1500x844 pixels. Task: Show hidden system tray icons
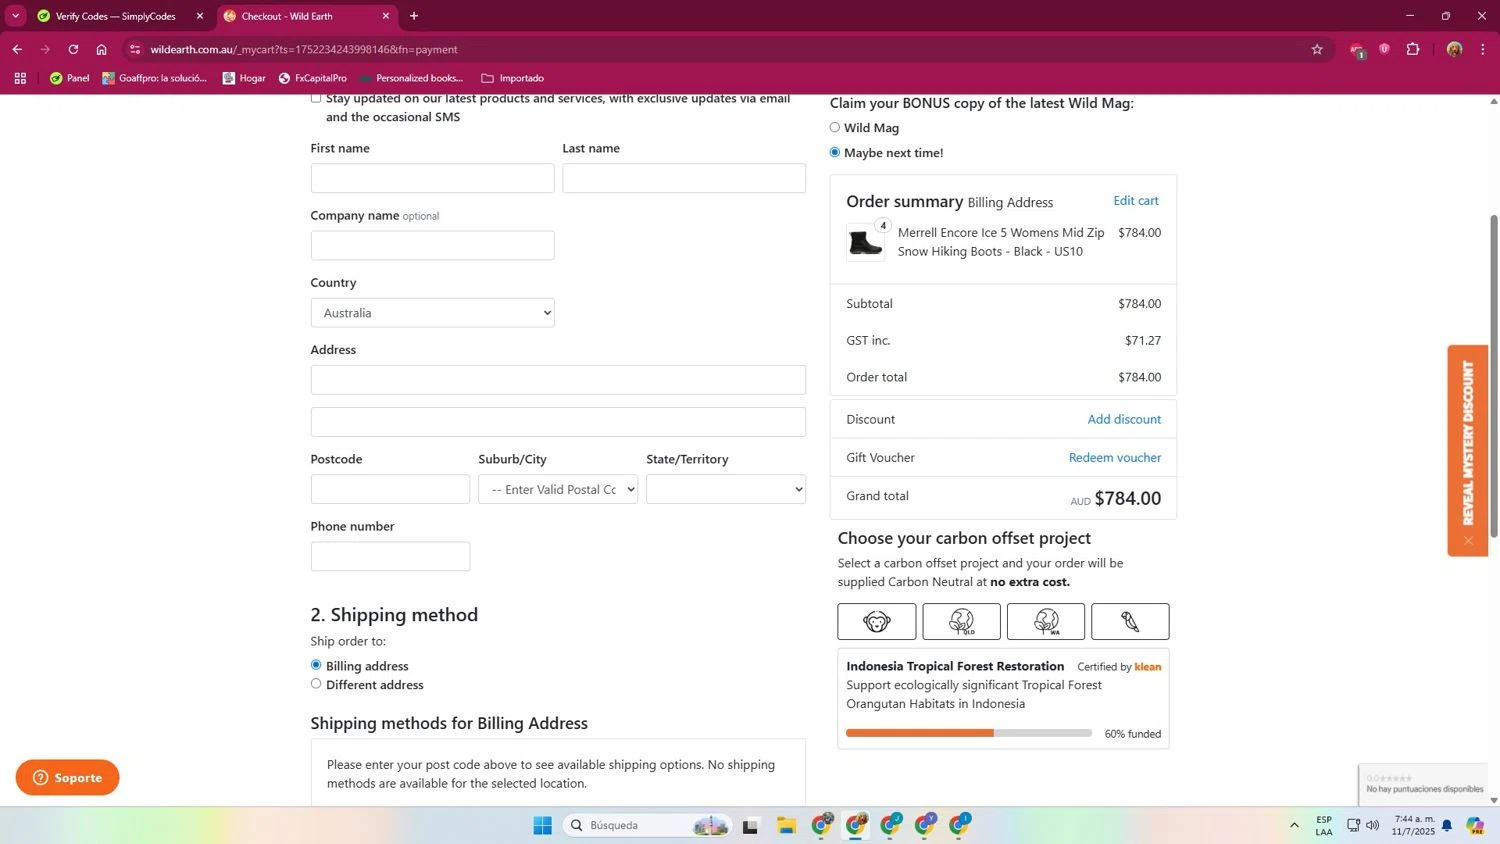(1294, 825)
